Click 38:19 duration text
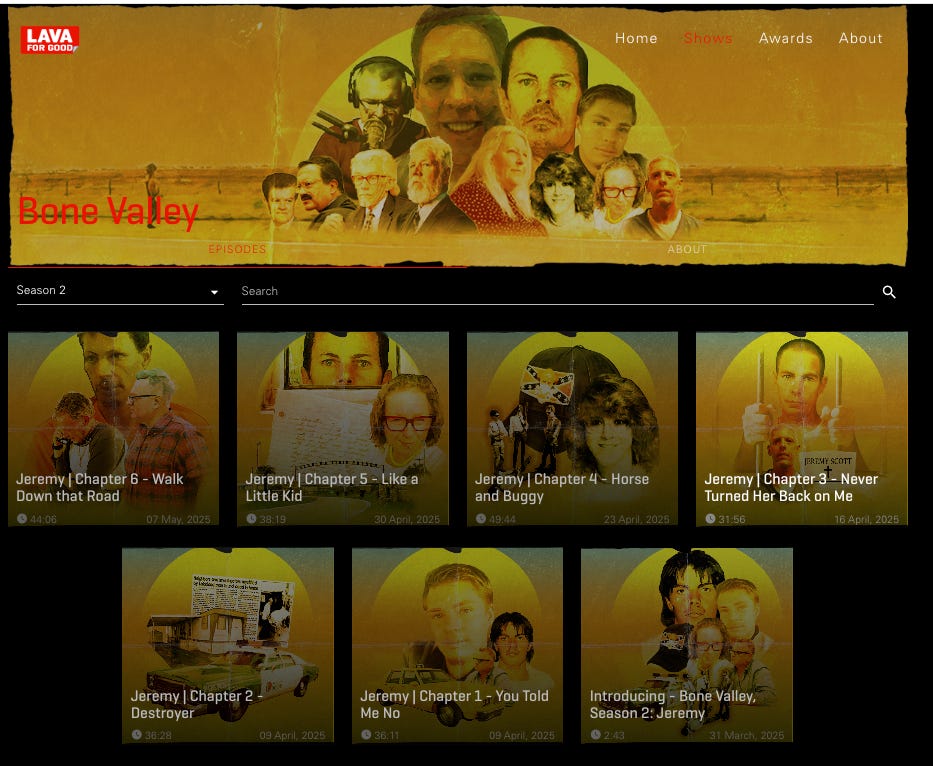The image size is (933, 766). pyautogui.click(x=273, y=520)
